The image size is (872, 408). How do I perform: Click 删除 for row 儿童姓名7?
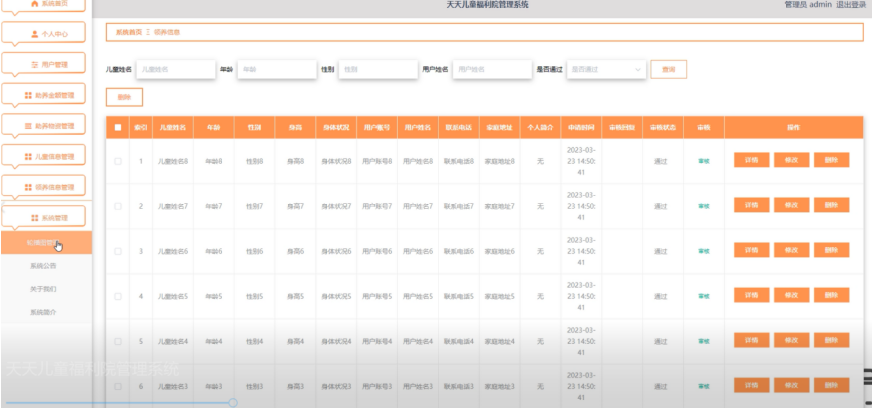831,205
